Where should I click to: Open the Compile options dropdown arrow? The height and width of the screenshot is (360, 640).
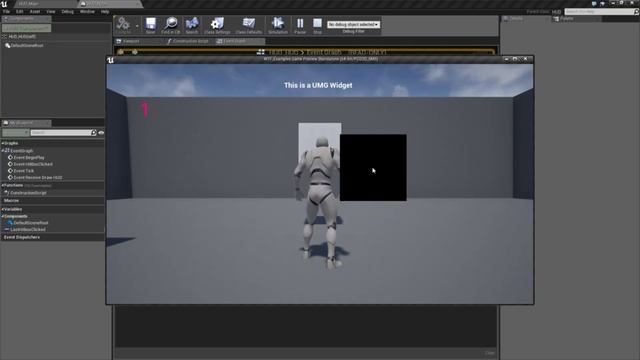(137, 26)
